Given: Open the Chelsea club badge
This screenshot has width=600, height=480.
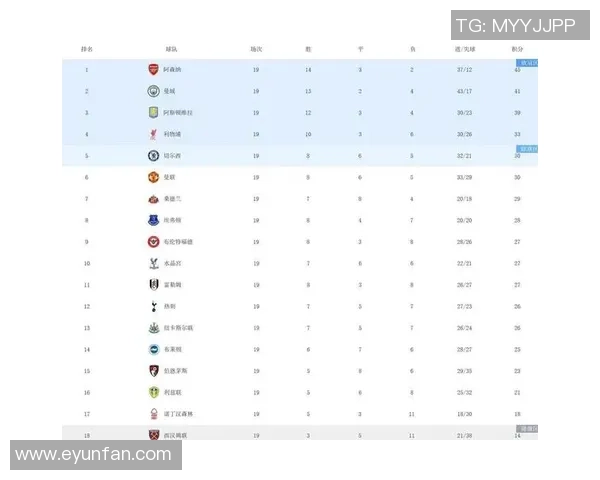Looking at the screenshot, I should tap(153, 156).
